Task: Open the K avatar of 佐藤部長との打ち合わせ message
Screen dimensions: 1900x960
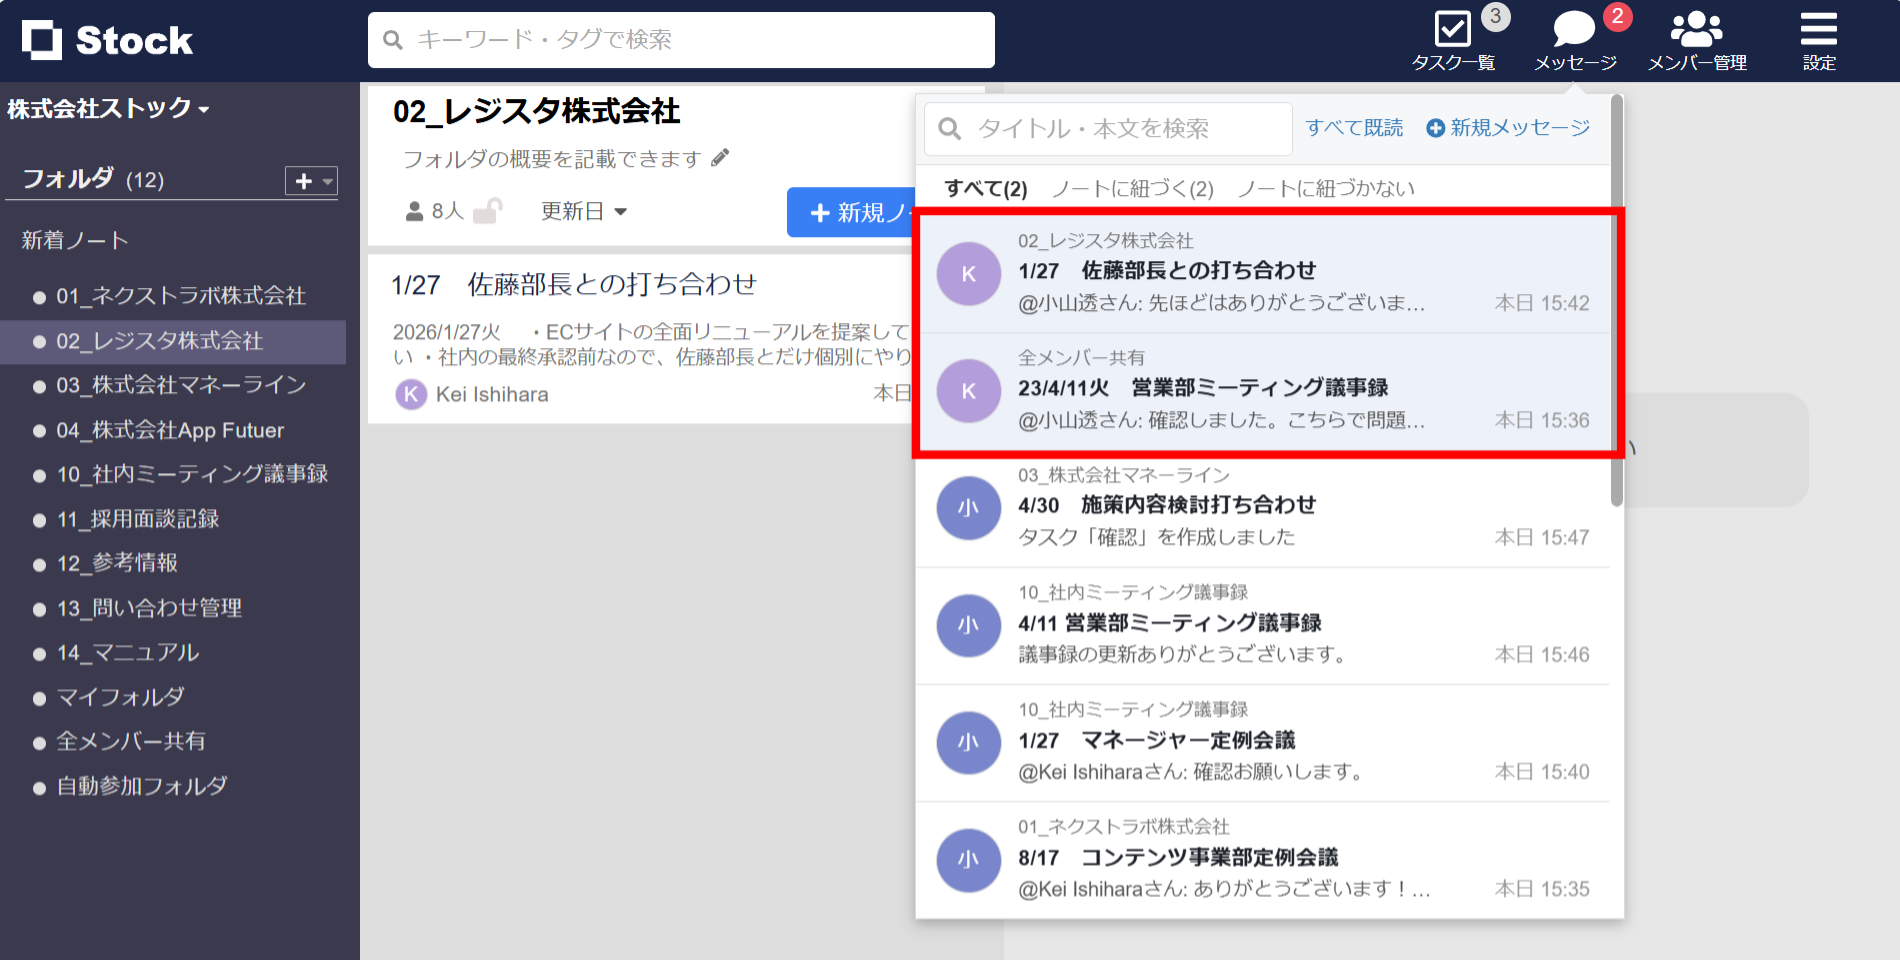Action: coord(968,273)
